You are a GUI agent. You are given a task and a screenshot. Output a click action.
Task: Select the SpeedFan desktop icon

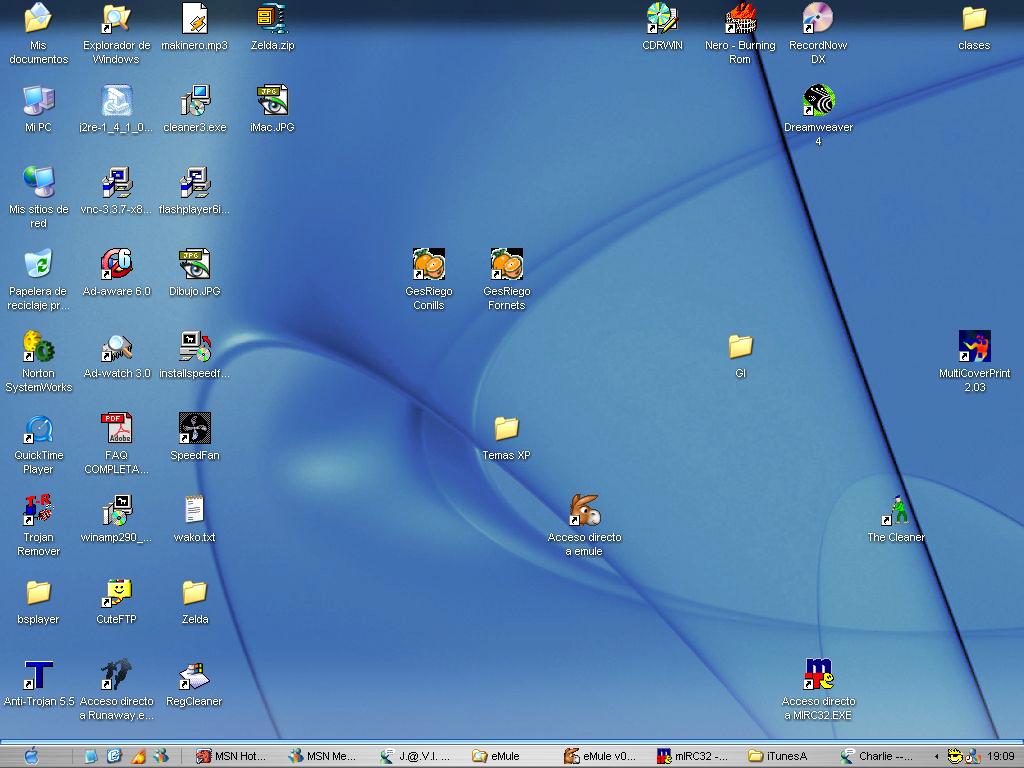pyautogui.click(x=194, y=429)
